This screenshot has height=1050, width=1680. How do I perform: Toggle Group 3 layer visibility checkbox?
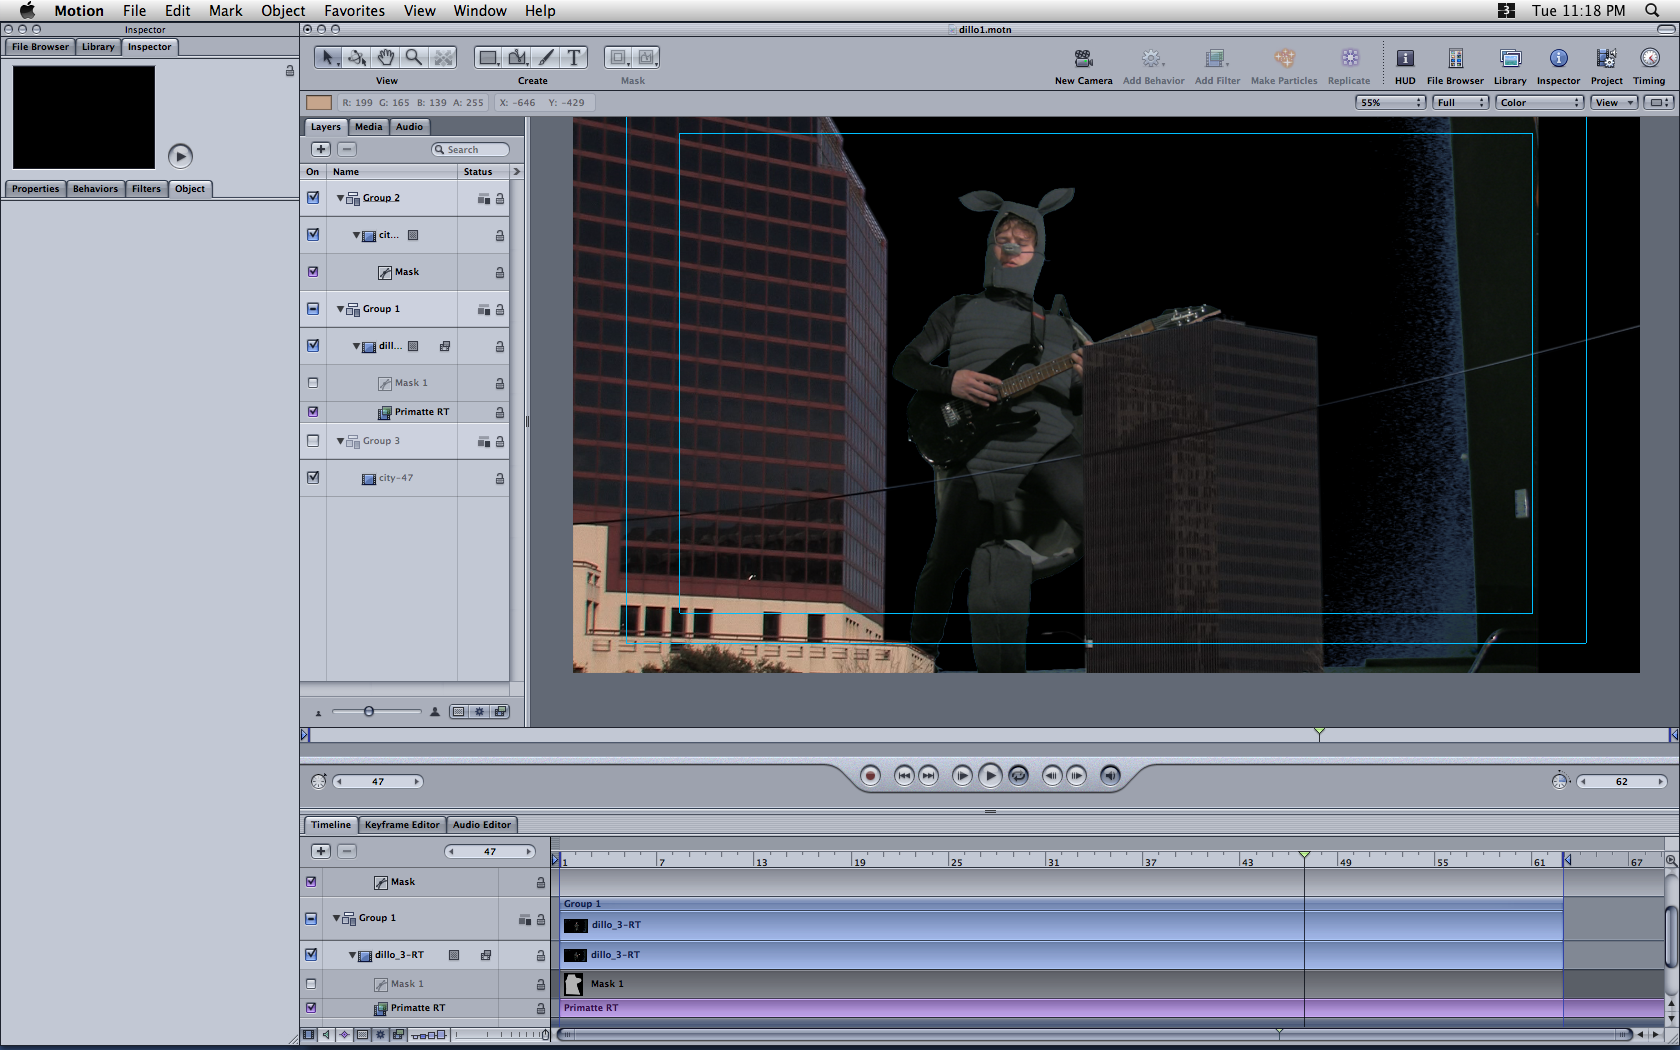coord(313,441)
